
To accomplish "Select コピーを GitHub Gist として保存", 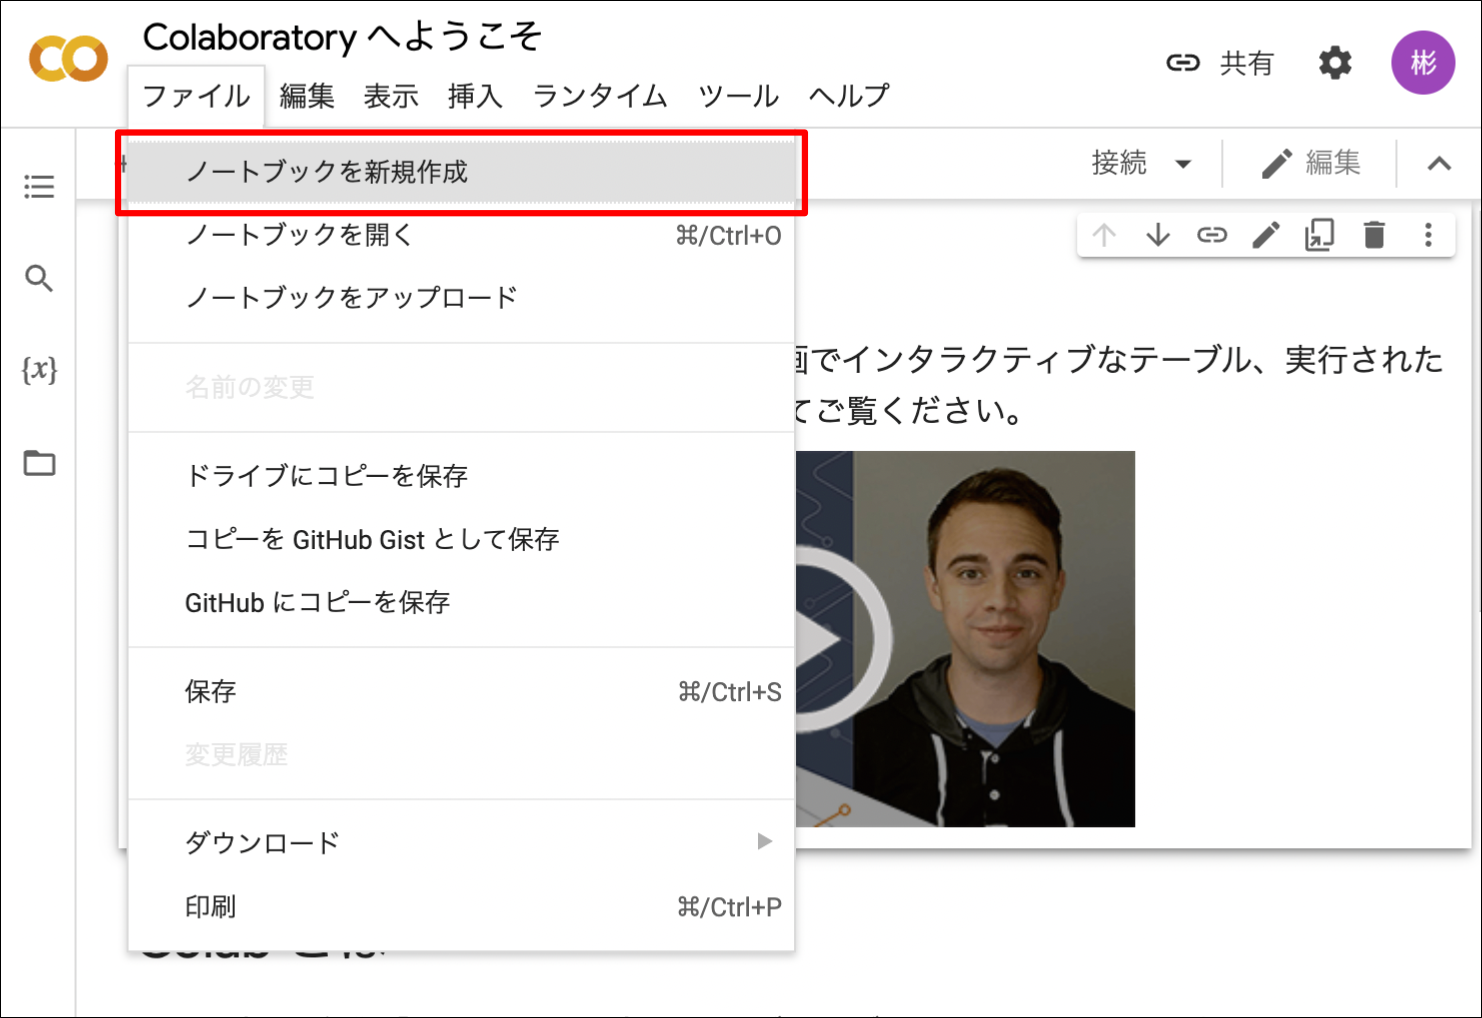I will click(x=461, y=540).
